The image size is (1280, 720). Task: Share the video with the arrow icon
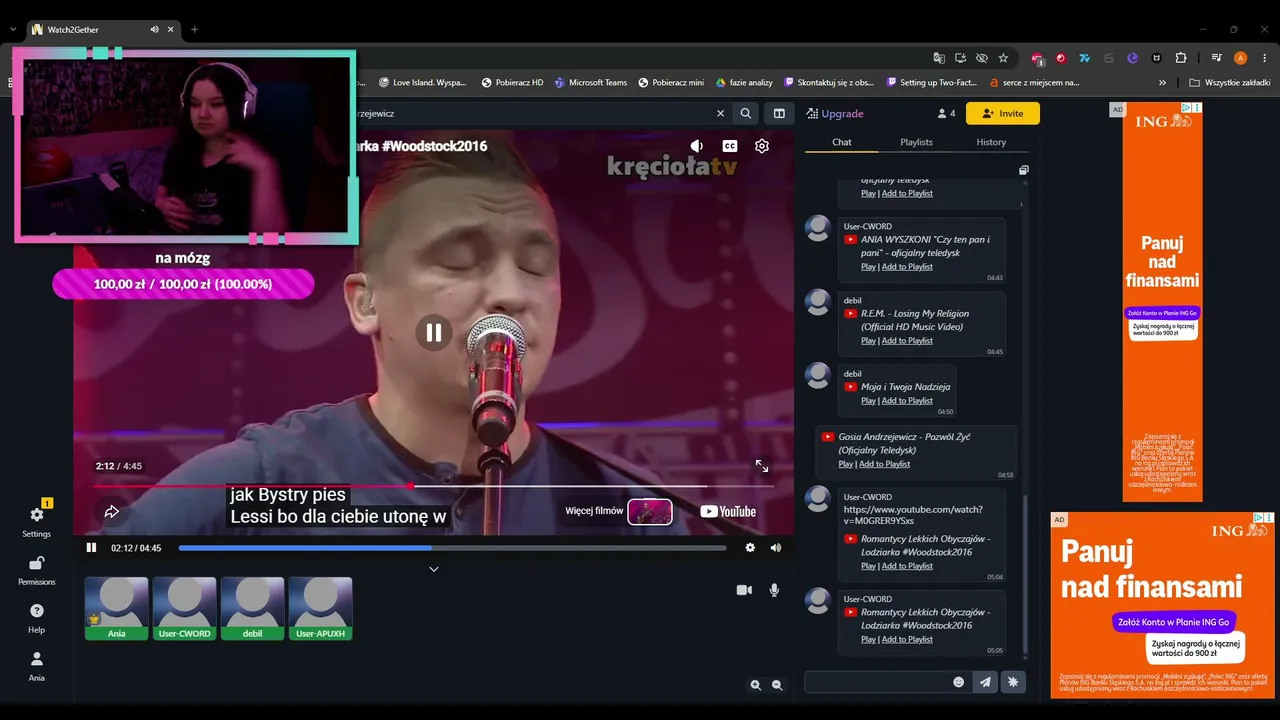point(112,512)
